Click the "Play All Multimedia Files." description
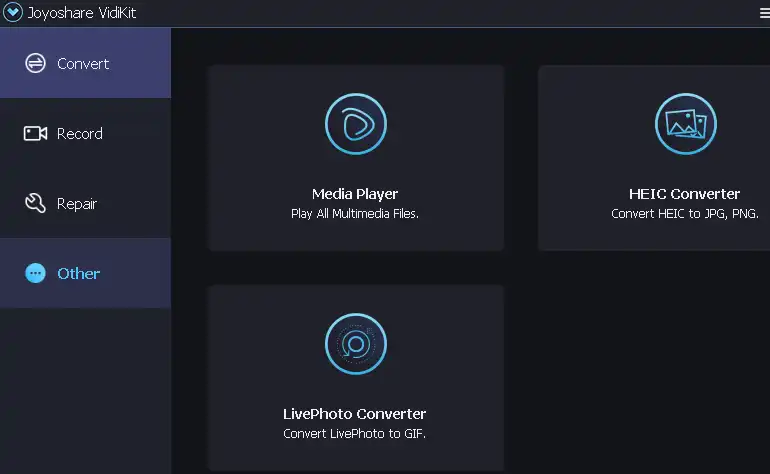Viewport: 770px width, 474px height. 355,214
